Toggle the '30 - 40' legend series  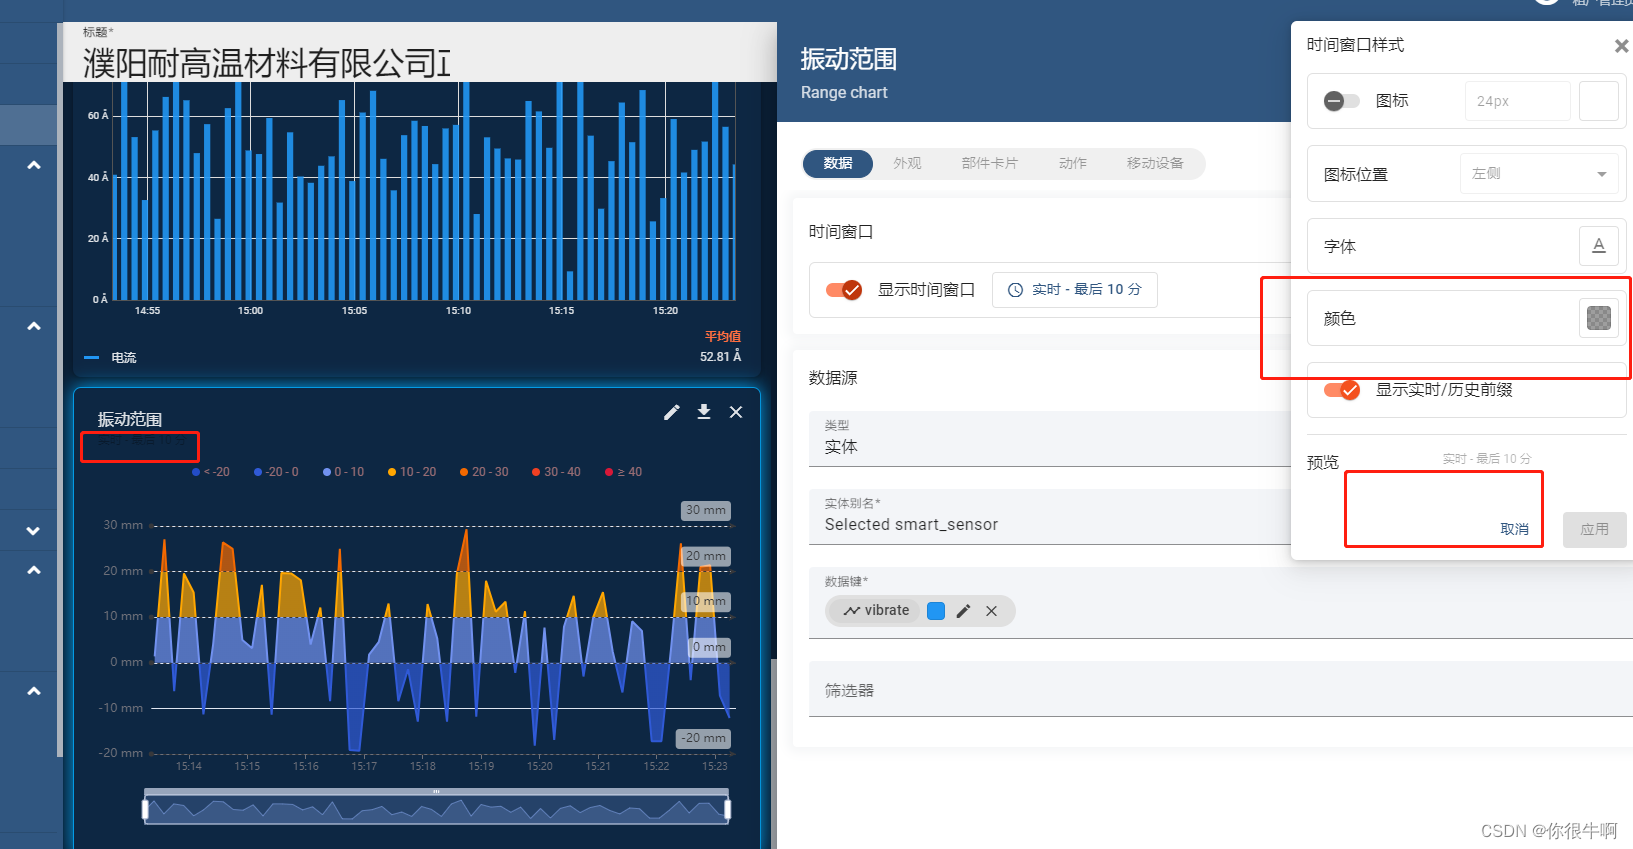556,472
